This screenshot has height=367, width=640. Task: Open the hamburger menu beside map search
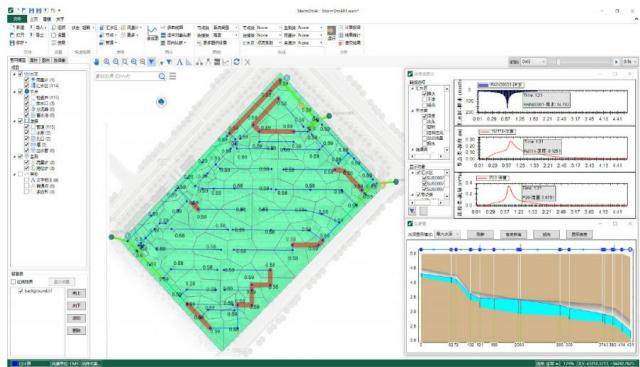pyautogui.click(x=173, y=76)
